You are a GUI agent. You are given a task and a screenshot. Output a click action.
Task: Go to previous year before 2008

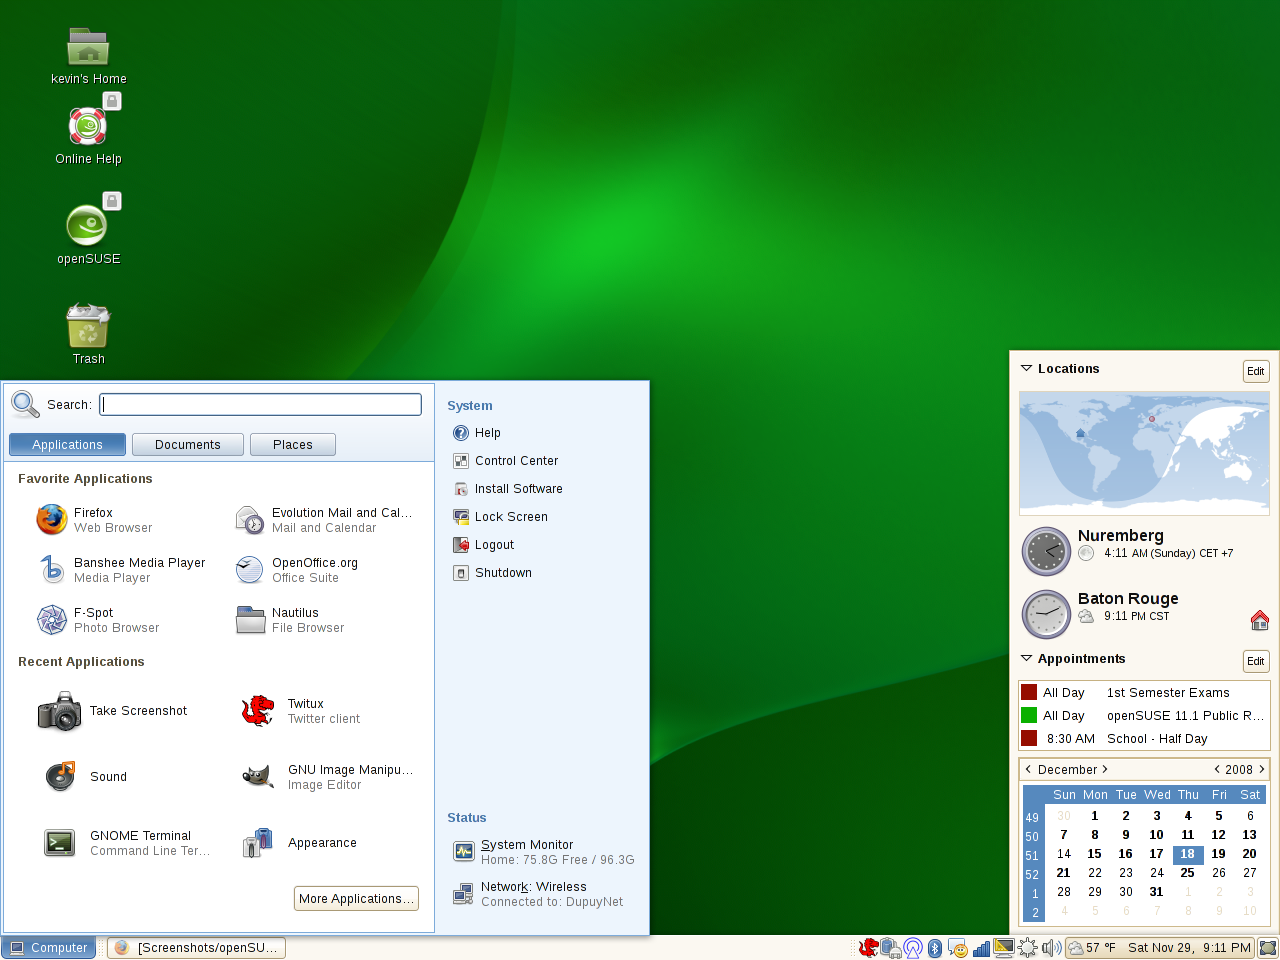(1217, 769)
